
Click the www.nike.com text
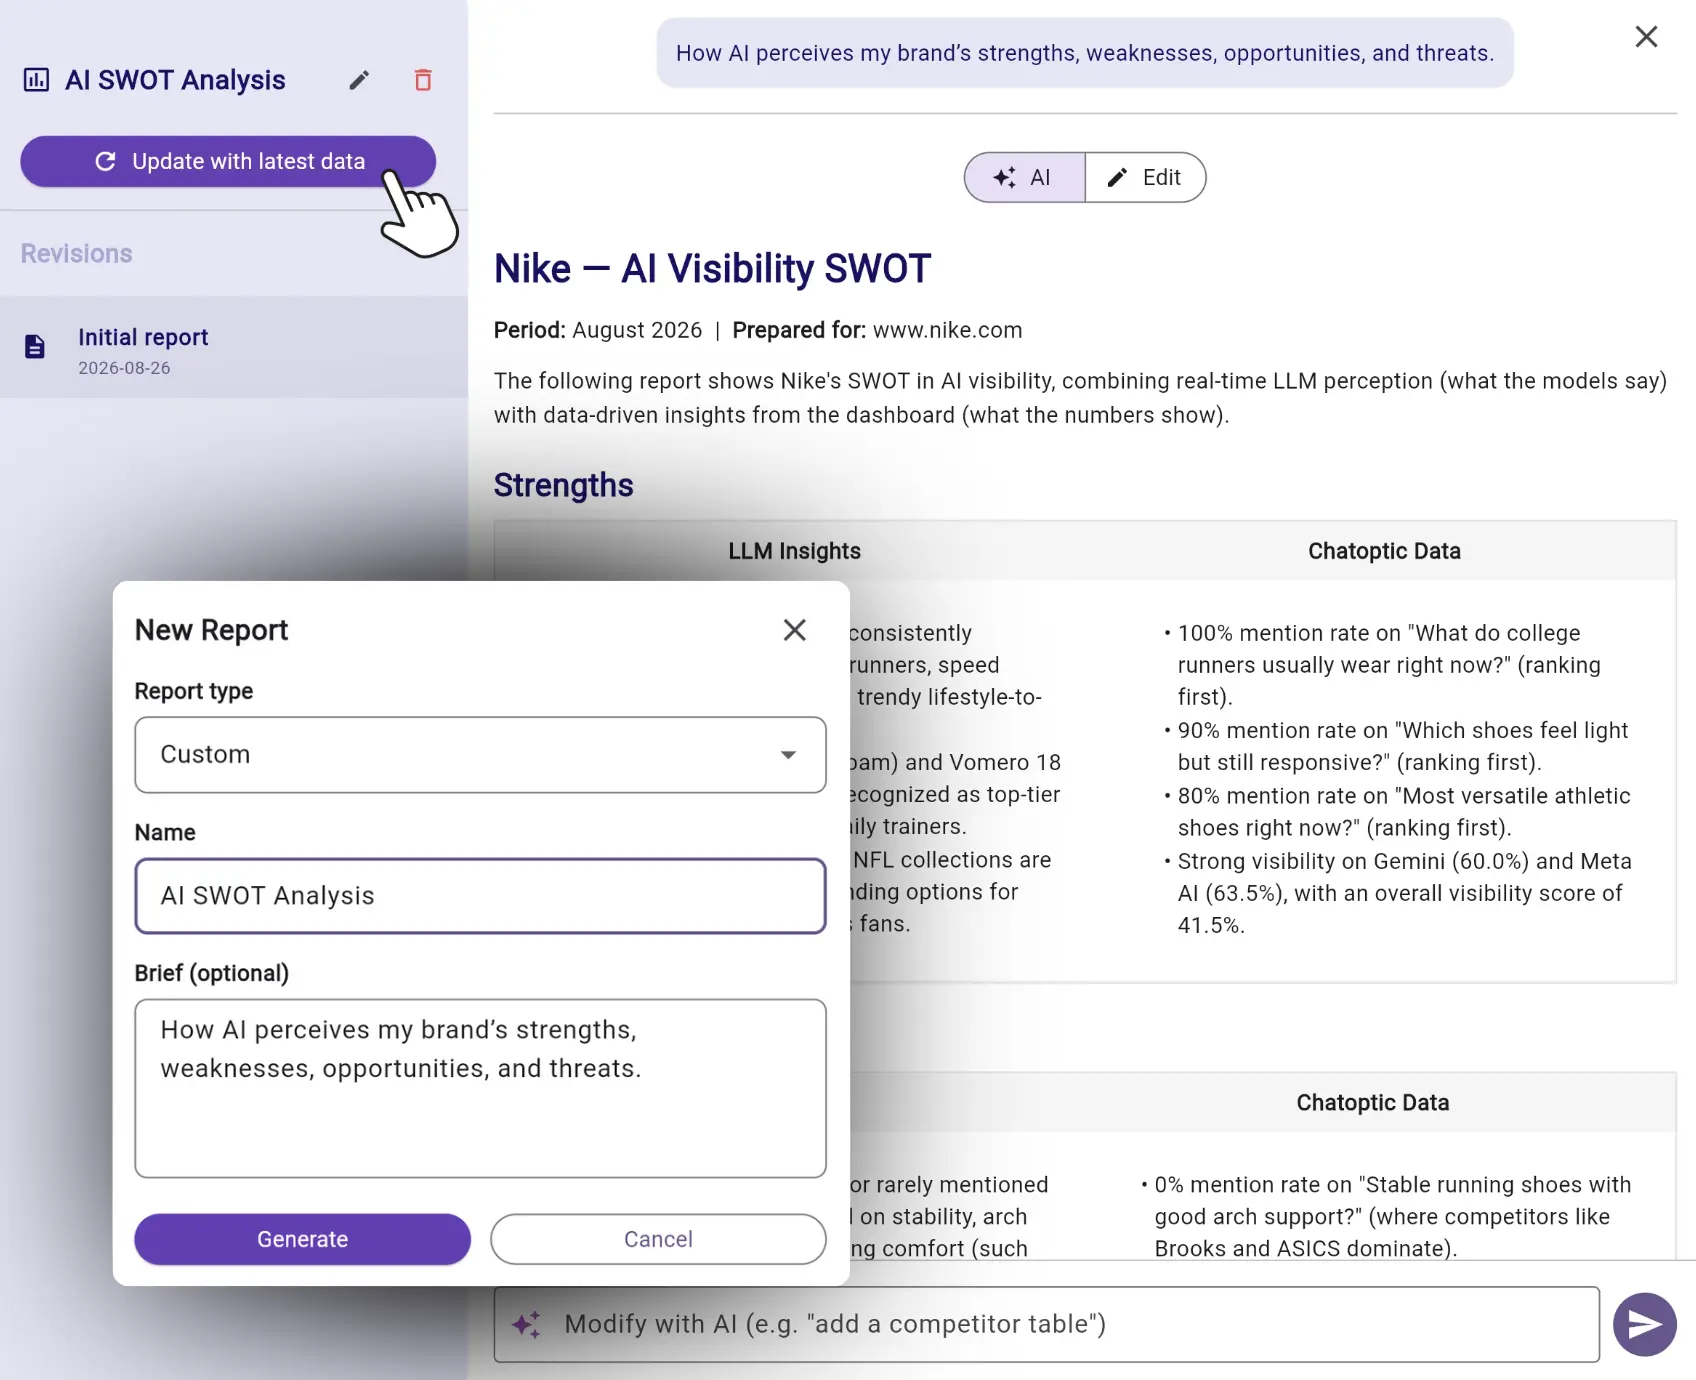(x=947, y=331)
